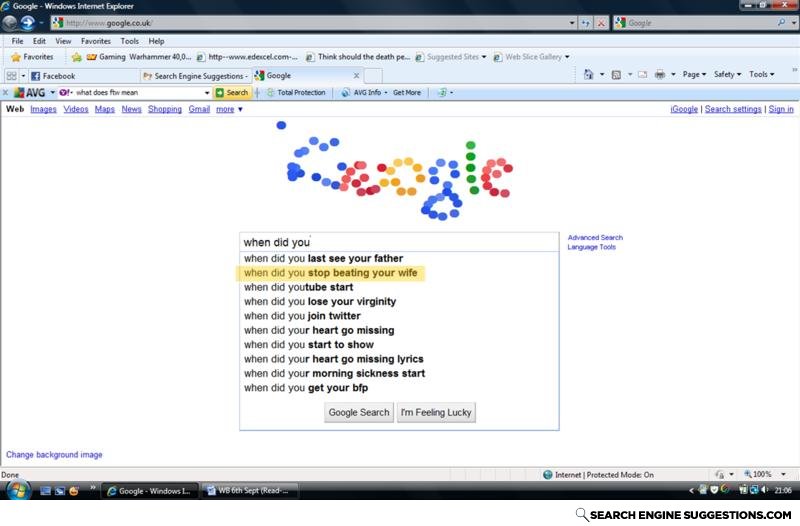Open the Help menu
800x526 pixels.
click(156, 41)
